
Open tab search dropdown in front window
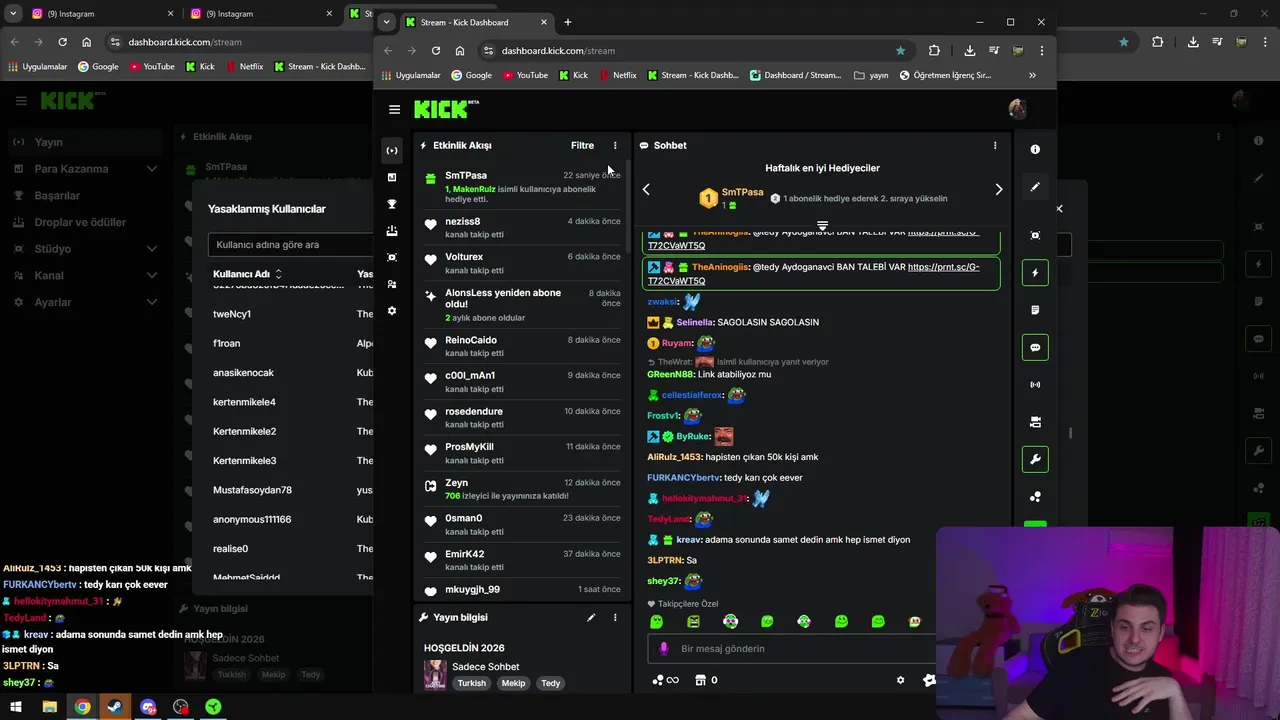tap(386, 22)
